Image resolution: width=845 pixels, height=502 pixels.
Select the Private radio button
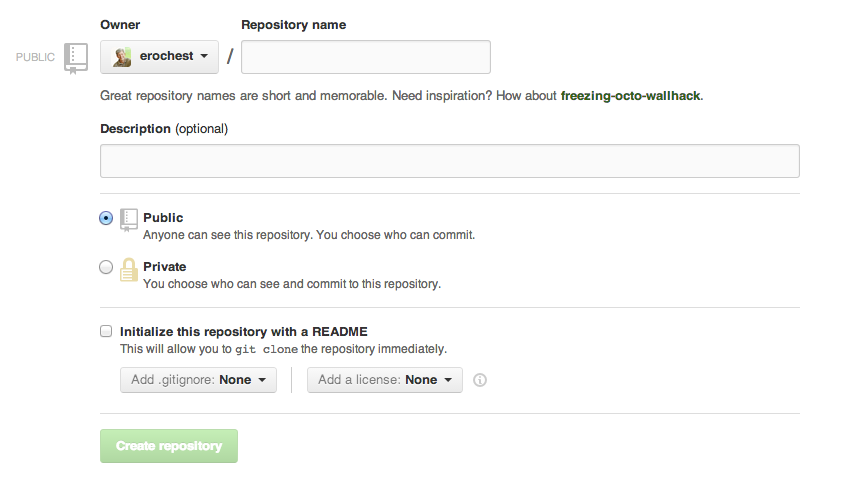click(x=106, y=267)
